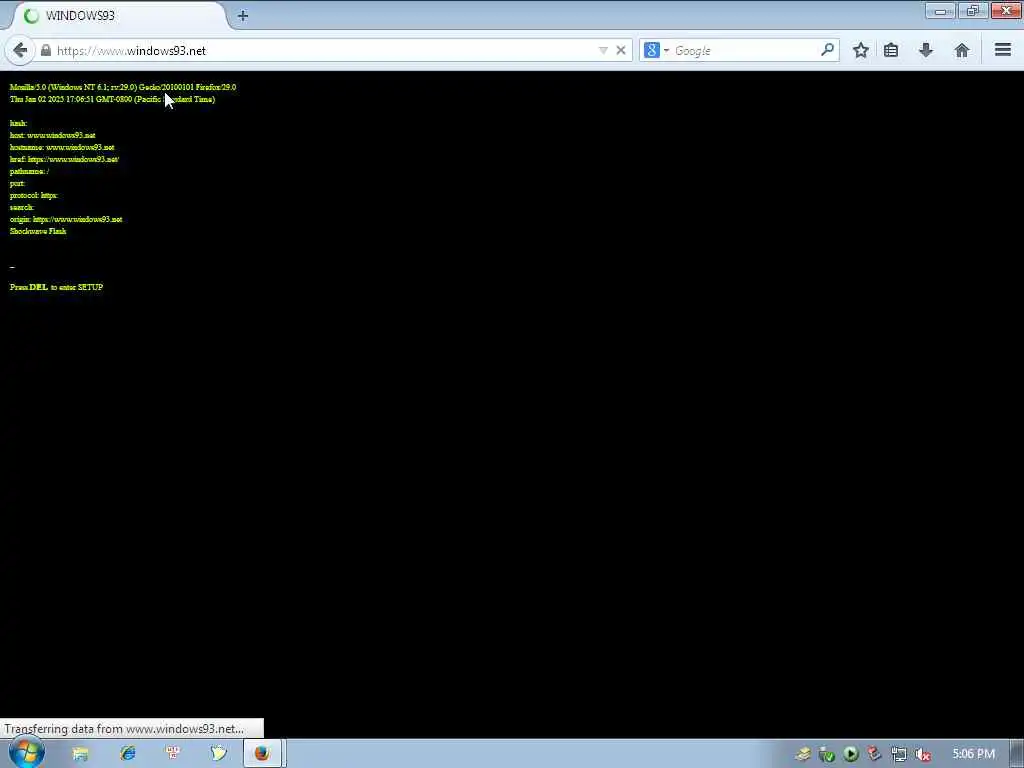
Task: Click the Firefox taskbar button
Action: [263, 754]
